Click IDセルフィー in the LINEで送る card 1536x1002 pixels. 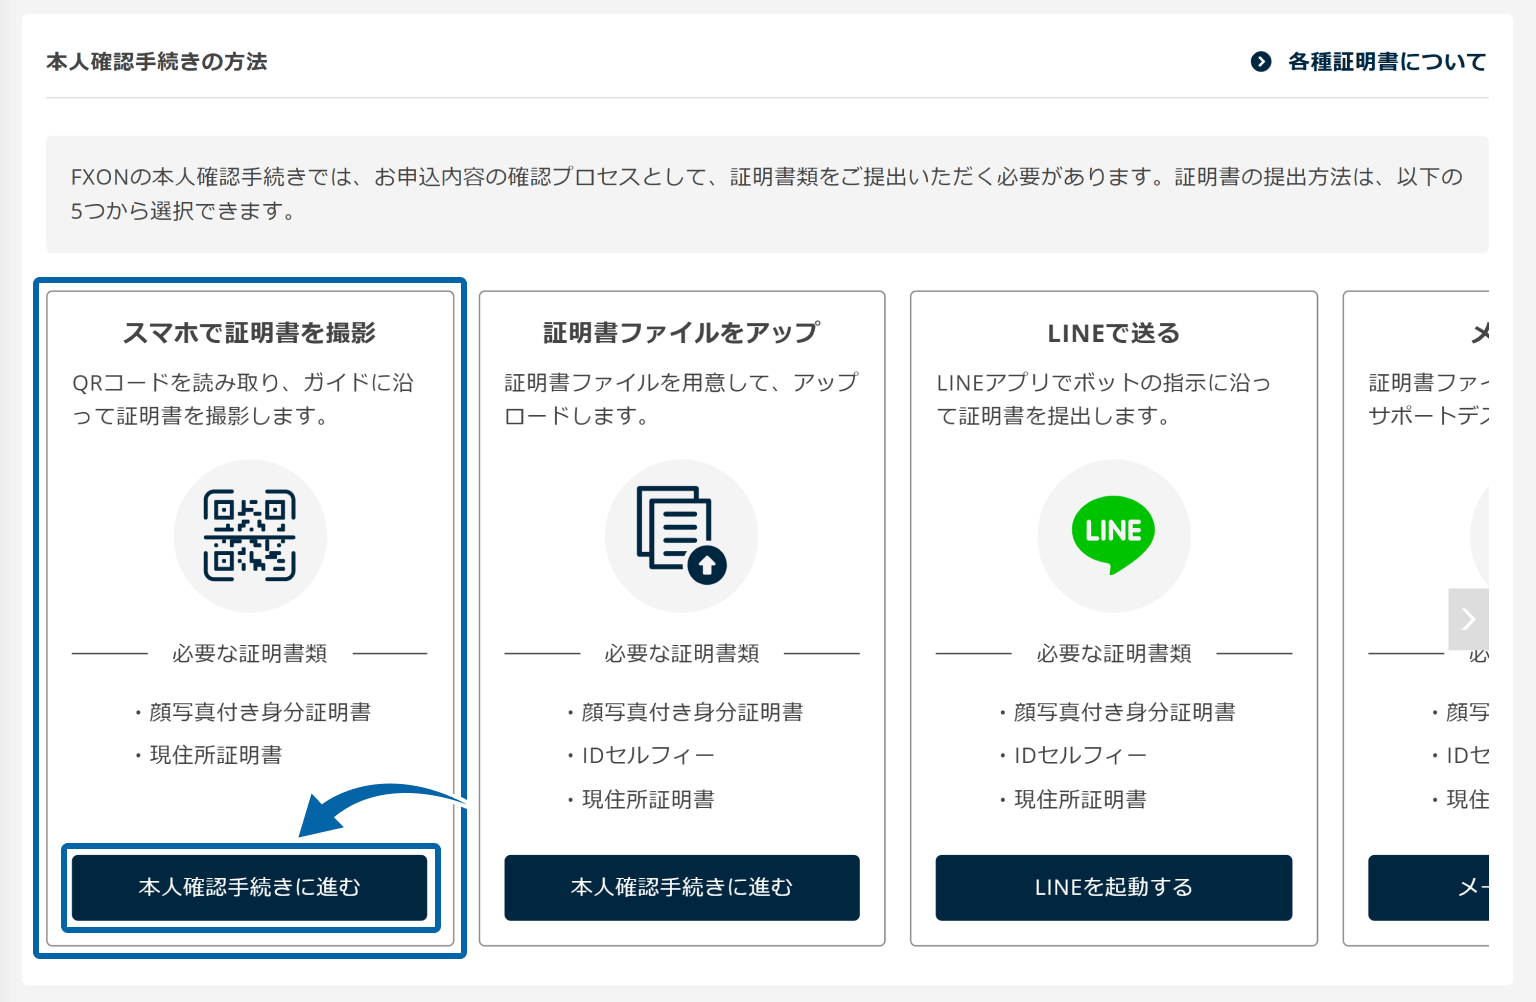tap(1080, 755)
